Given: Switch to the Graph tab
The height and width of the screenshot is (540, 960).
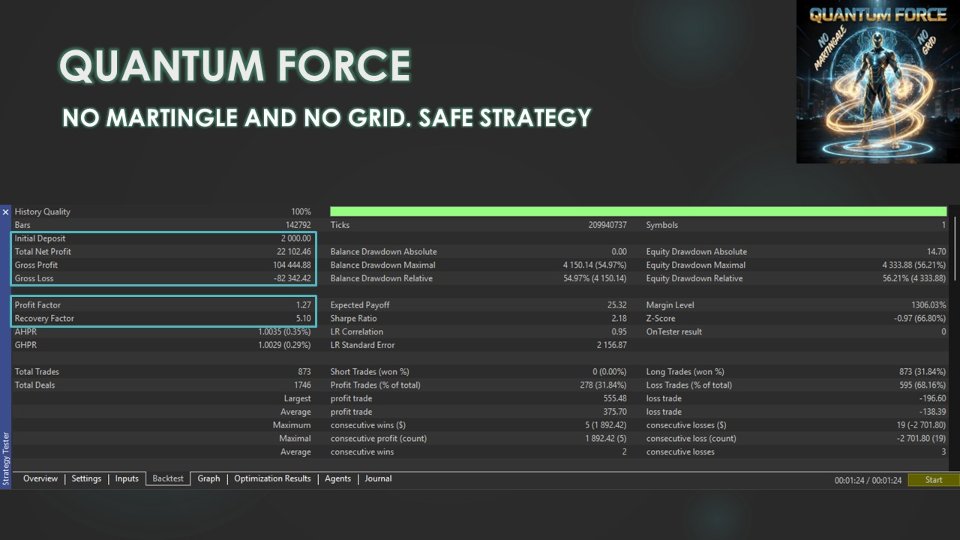Looking at the screenshot, I should [x=209, y=479].
